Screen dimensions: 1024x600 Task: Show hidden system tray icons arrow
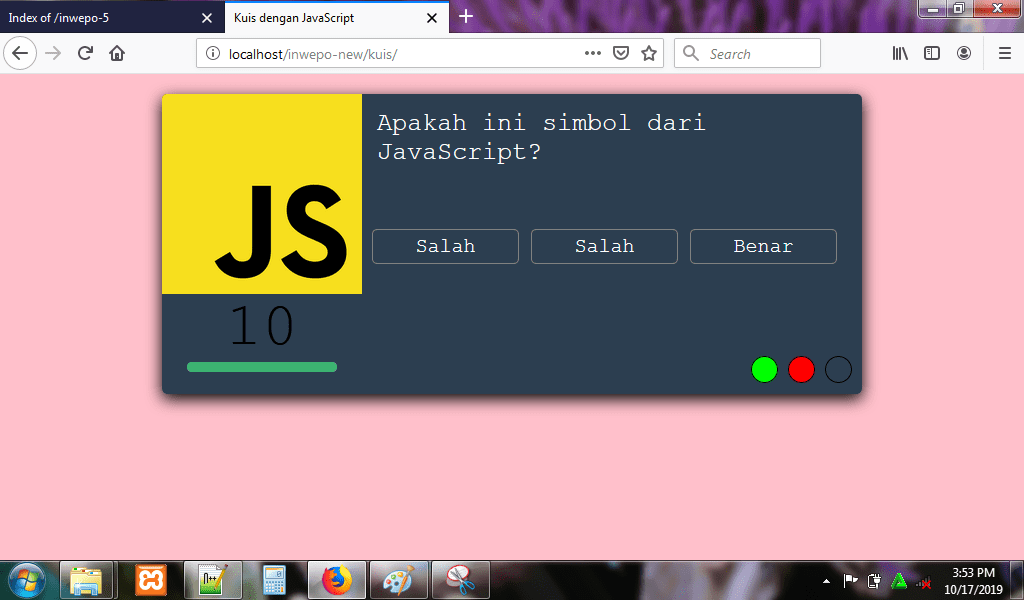[826, 580]
